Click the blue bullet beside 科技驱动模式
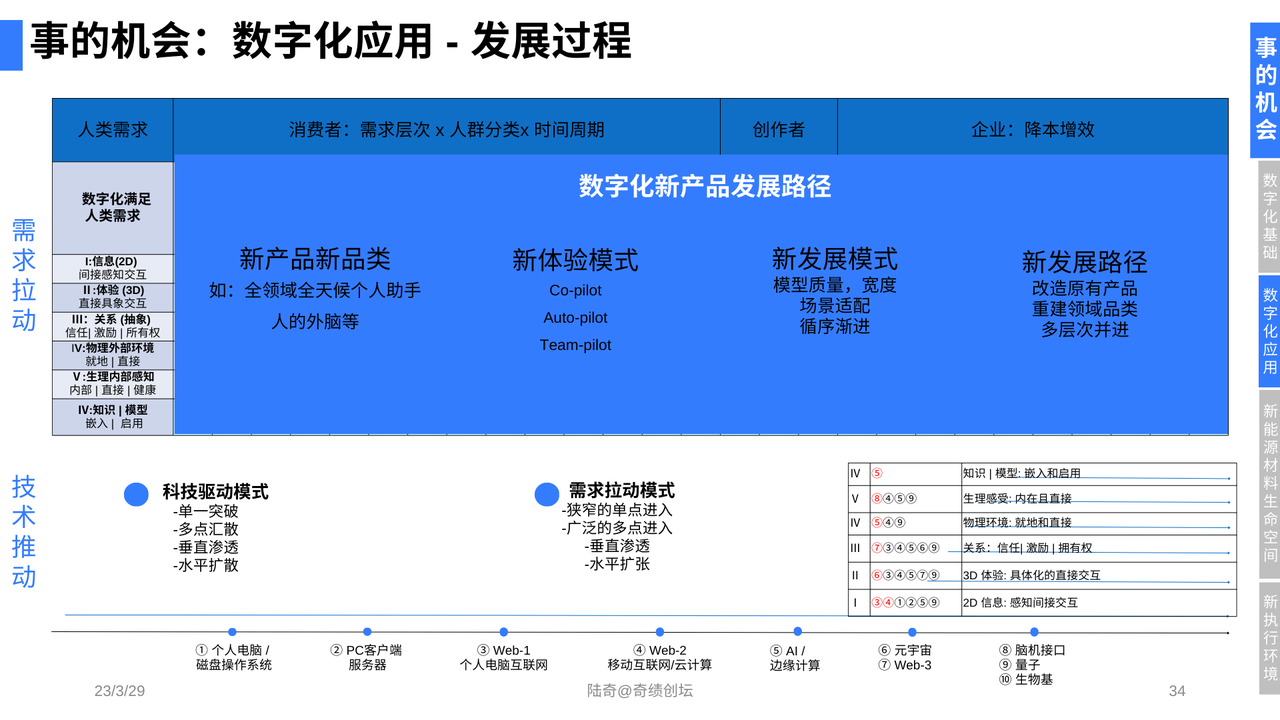This screenshot has height=720, width=1280. tap(136, 494)
